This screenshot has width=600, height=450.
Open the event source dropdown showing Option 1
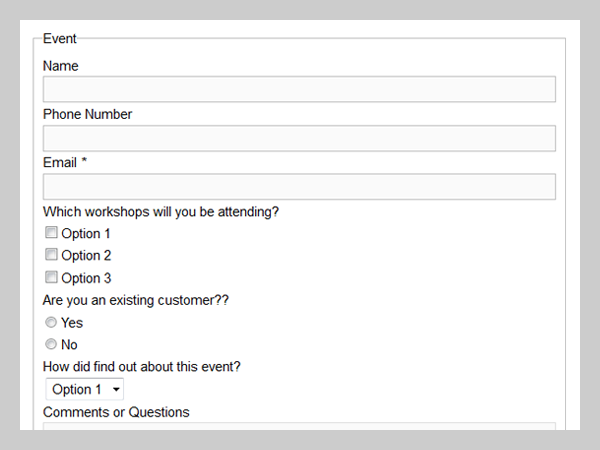[x=85, y=389]
